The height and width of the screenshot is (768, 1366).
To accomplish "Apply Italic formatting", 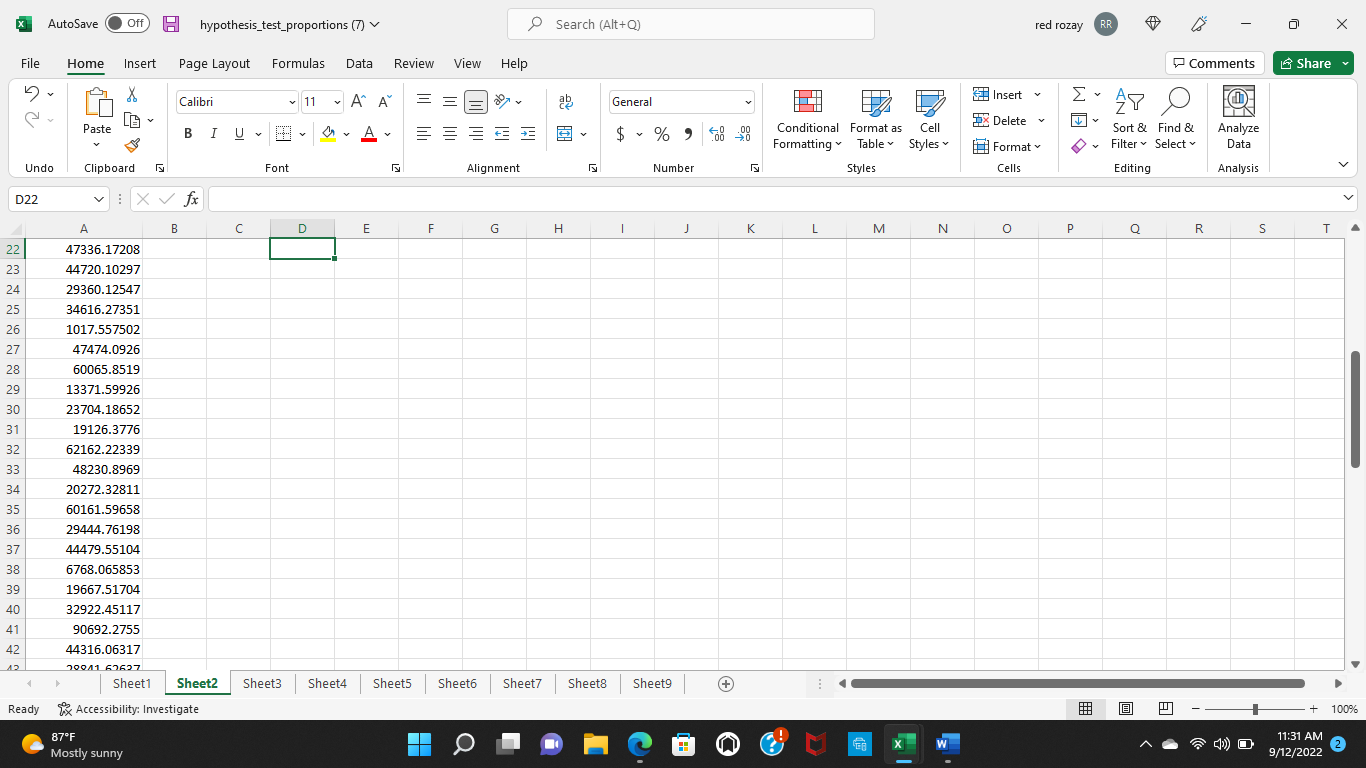I will [213, 134].
